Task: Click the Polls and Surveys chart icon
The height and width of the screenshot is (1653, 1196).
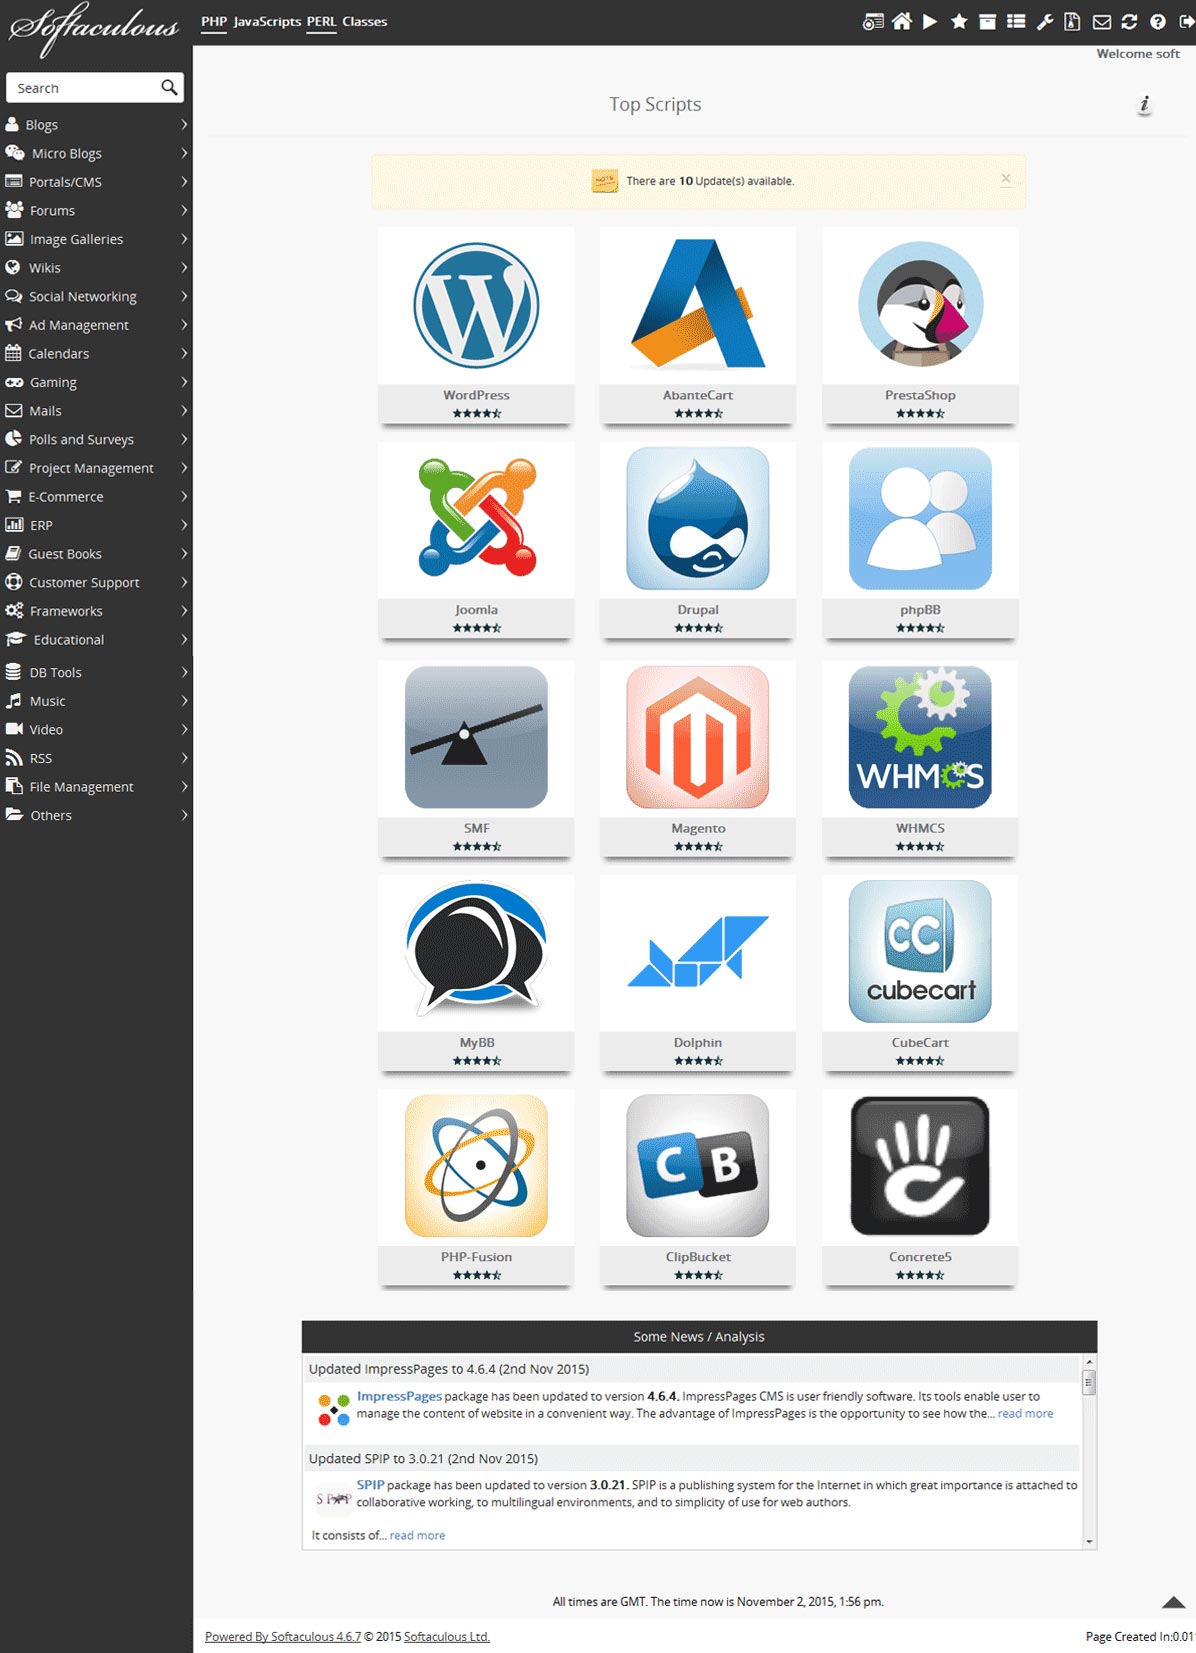Action: 13,439
